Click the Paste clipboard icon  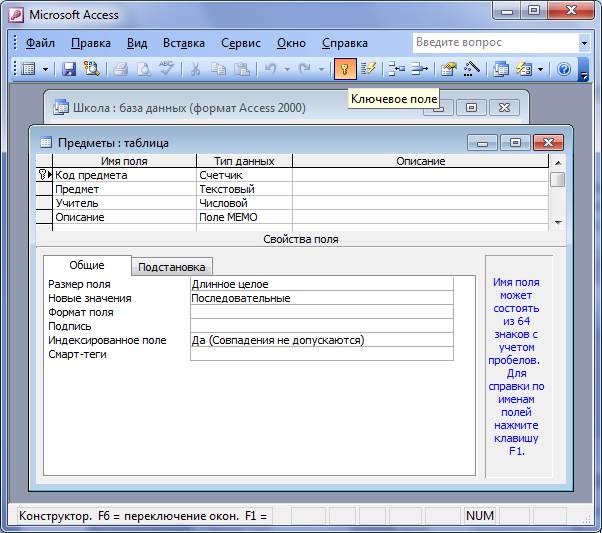pyautogui.click(x=242, y=69)
